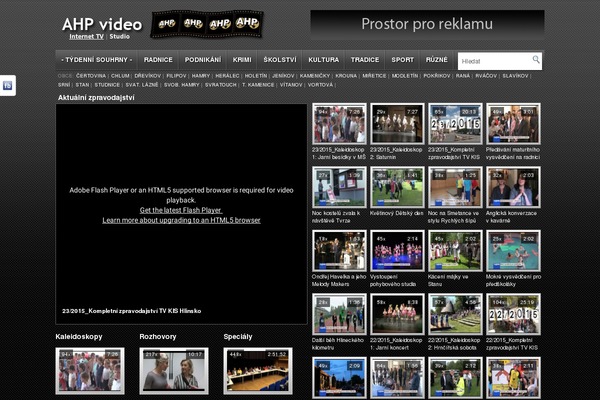Open Noc na Smetance thumbnail

click(455, 187)
